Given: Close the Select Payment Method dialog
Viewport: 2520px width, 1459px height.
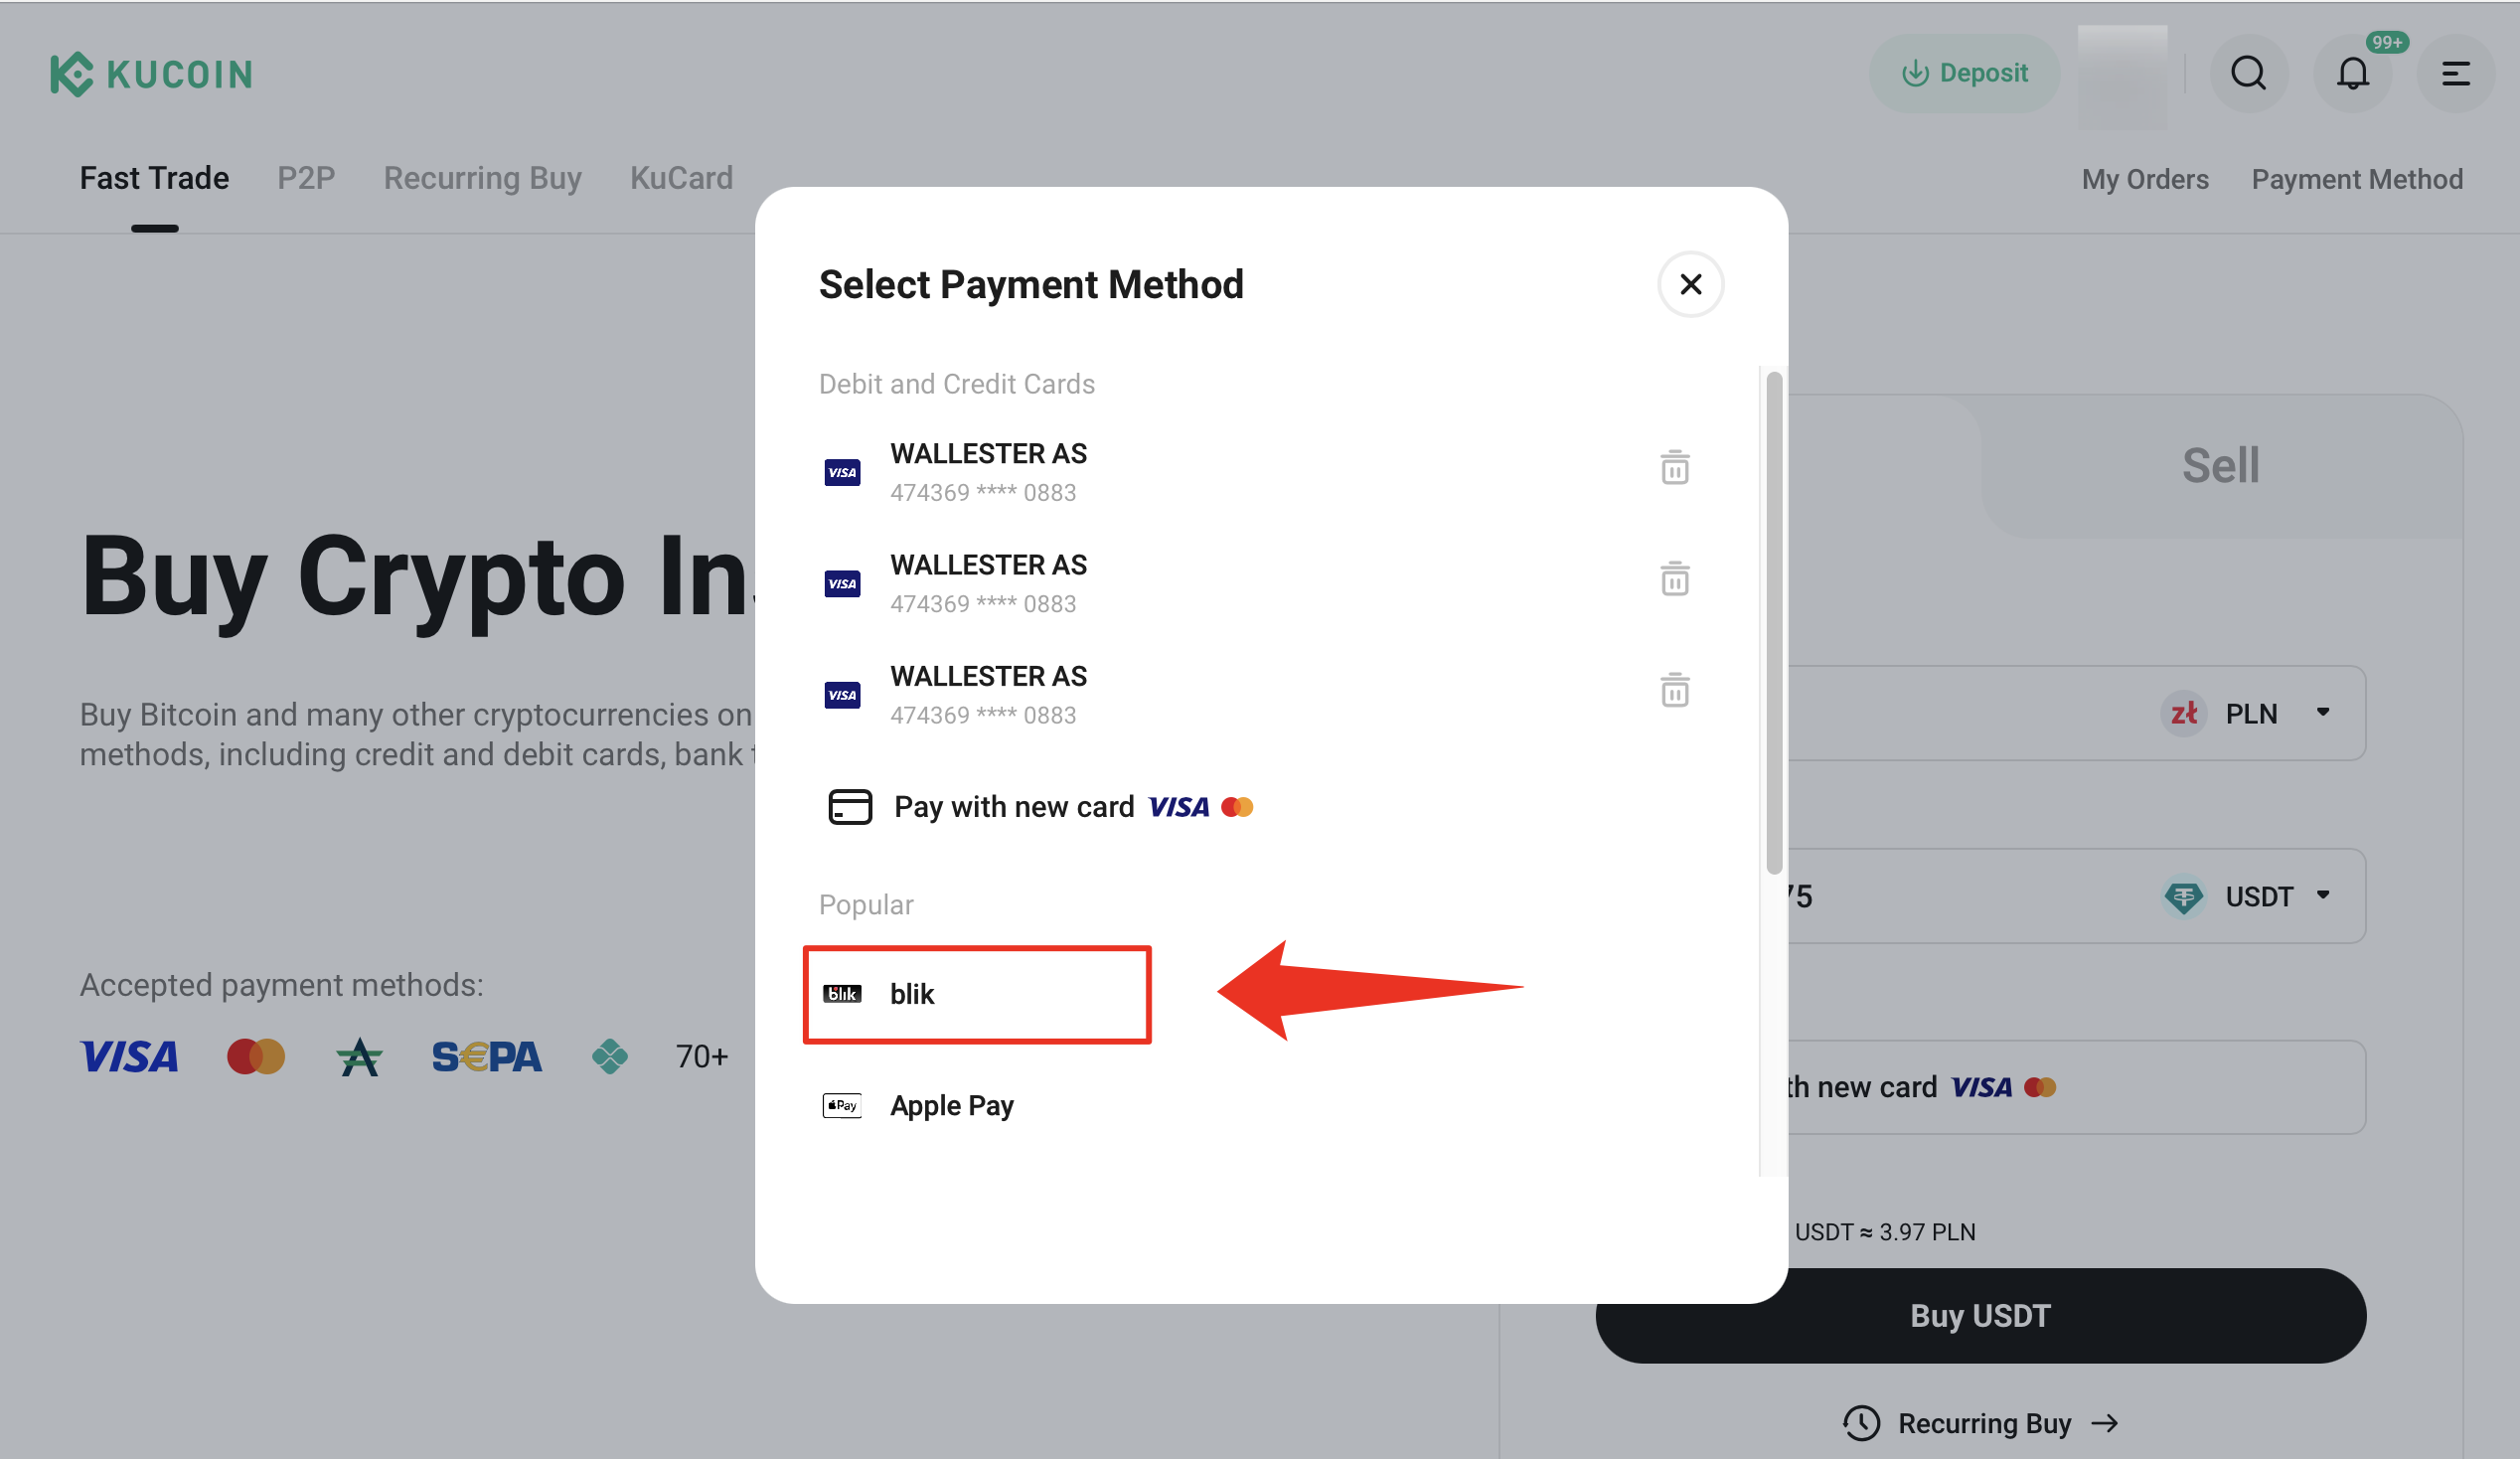Looking at the screenshot, I should [1690, 285].
